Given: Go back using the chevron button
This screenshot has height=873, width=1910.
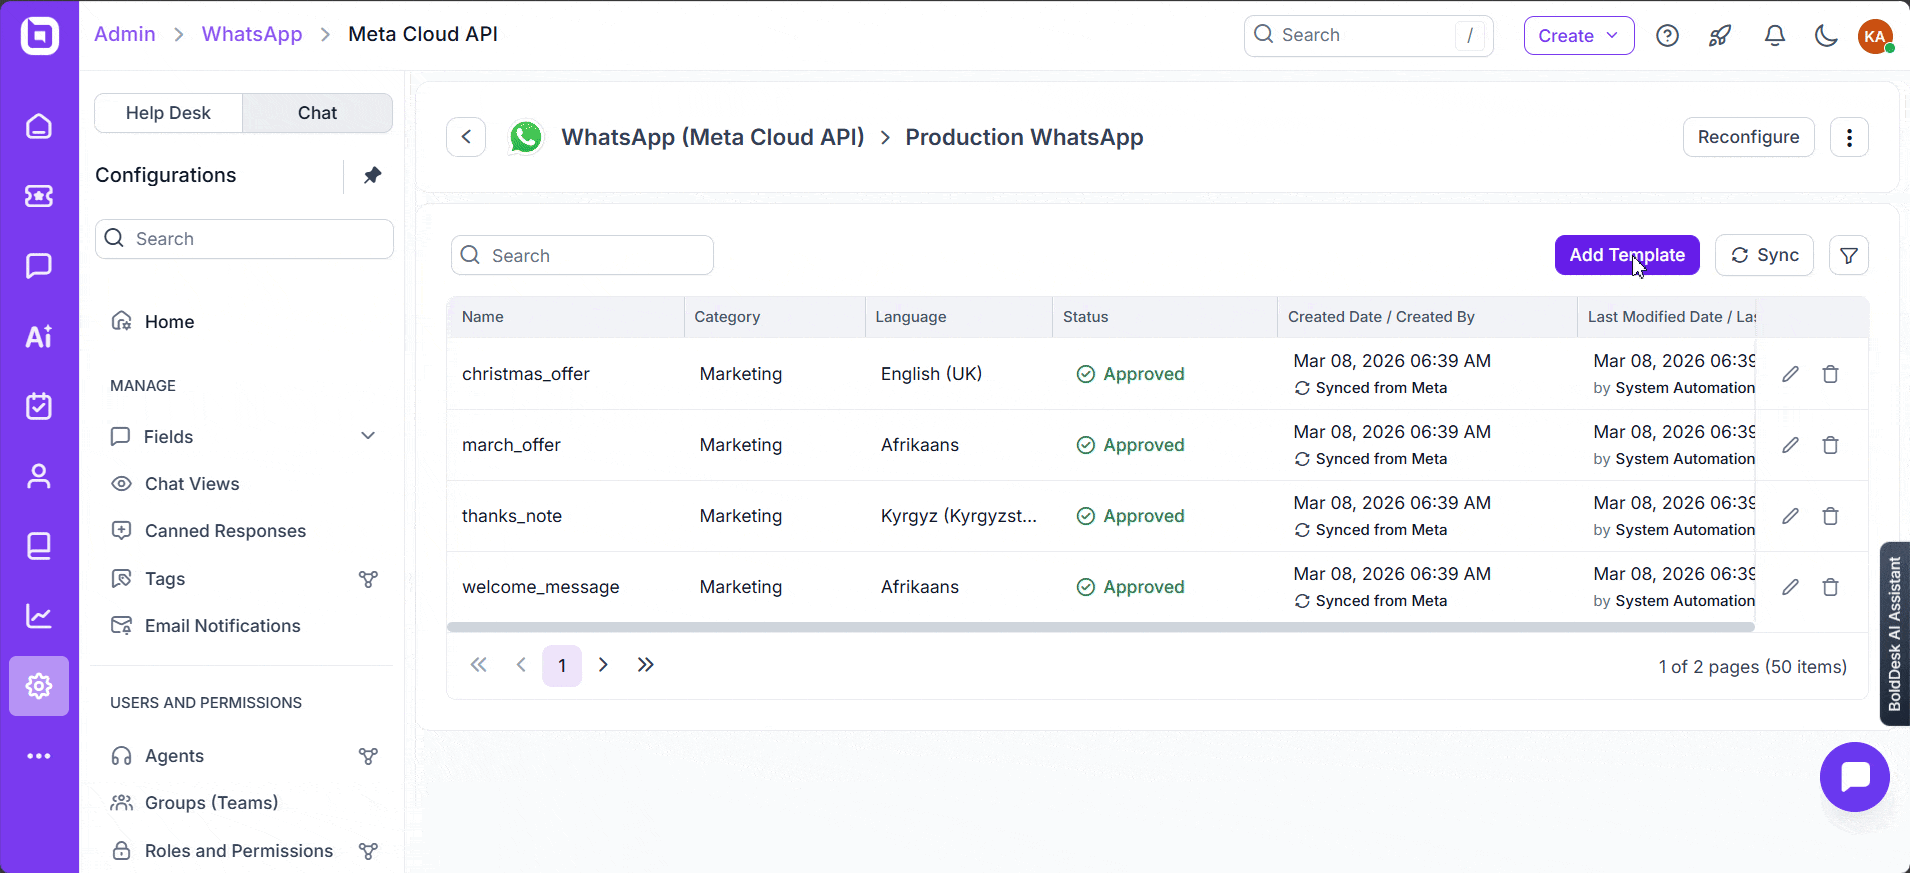Looking at the screenshot, I should click(466, 137).
